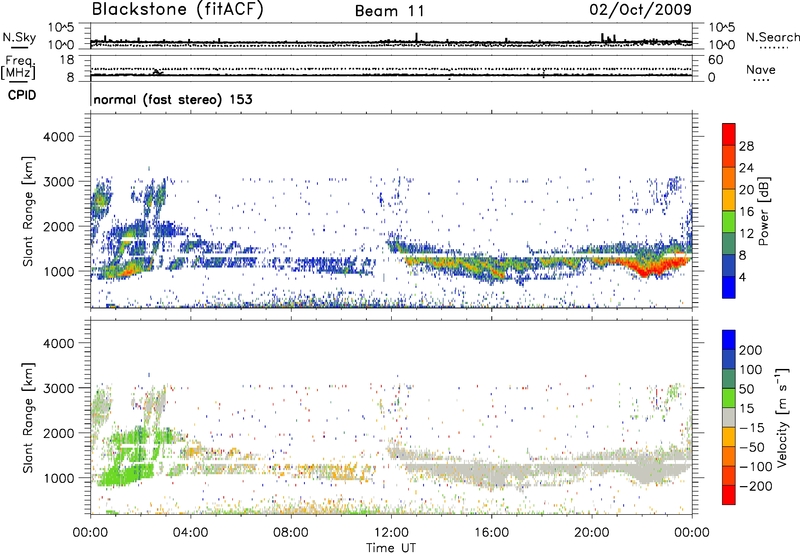Click the 'Nave' legend label
Screen dimensions: 800x554
[x=761, y=70]
